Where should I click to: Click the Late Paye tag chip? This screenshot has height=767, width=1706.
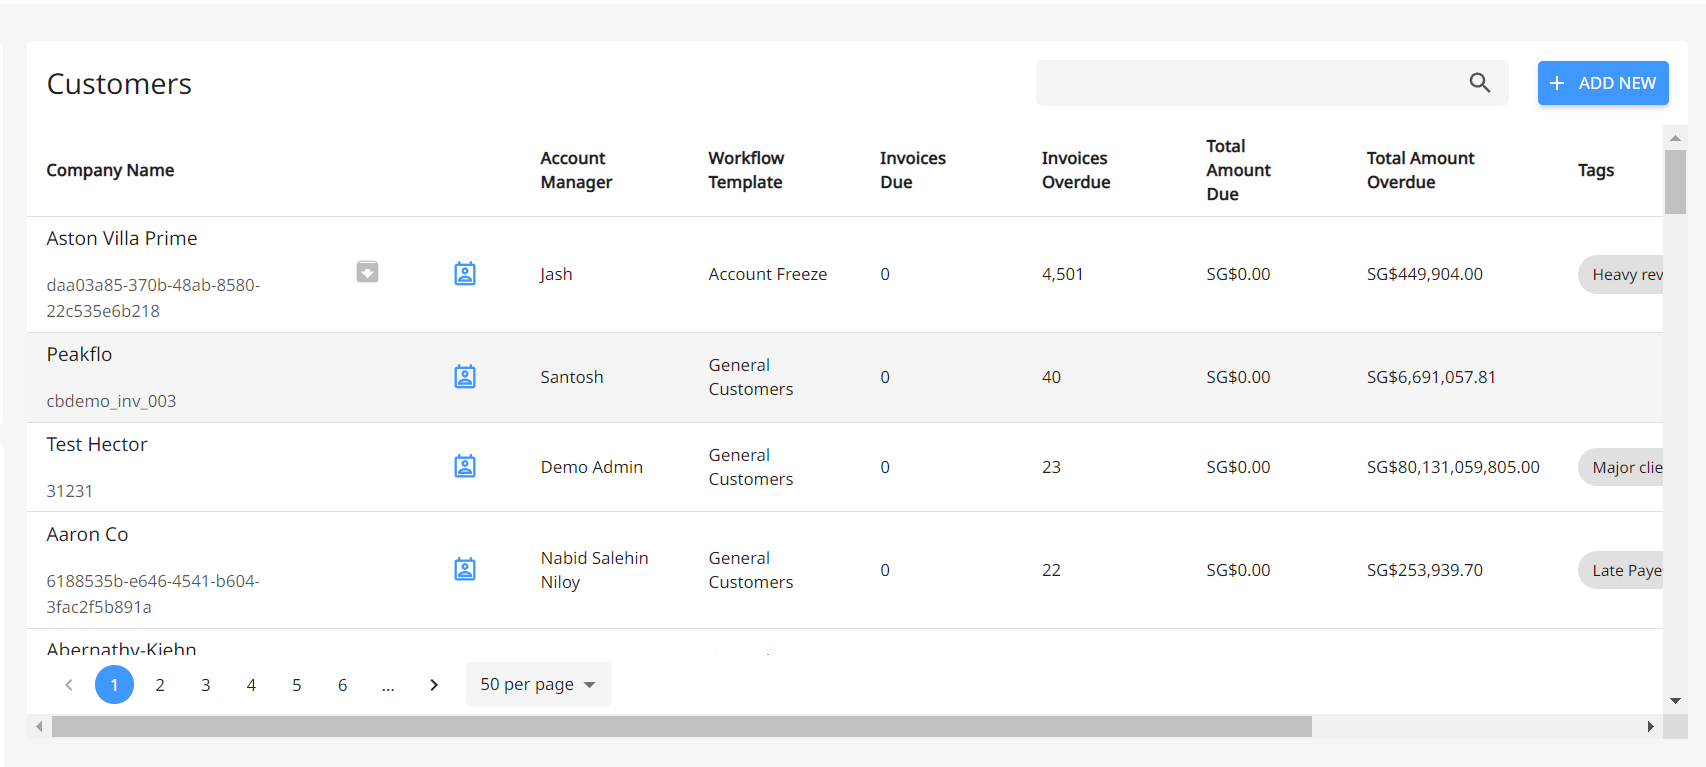pyautogui.click(x=1621, y=570)
